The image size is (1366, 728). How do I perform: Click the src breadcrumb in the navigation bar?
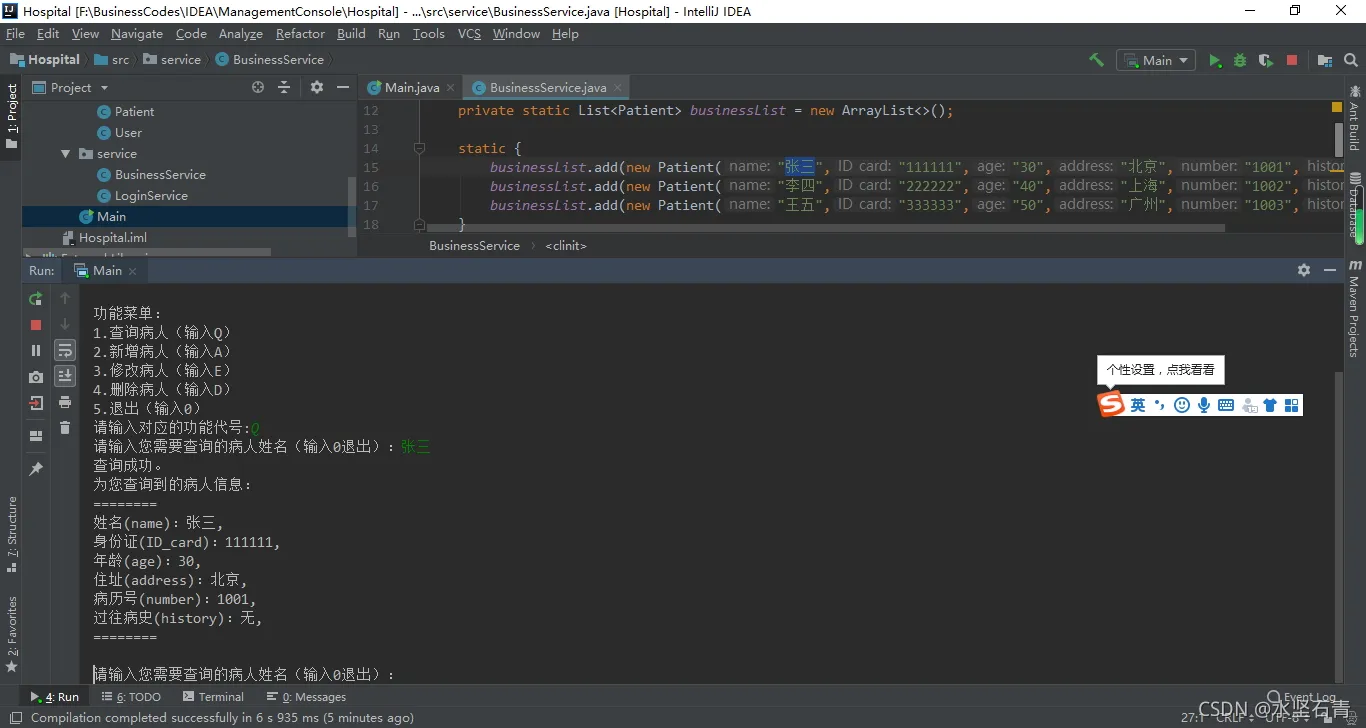pyautogui.click(x=111, y=60)
